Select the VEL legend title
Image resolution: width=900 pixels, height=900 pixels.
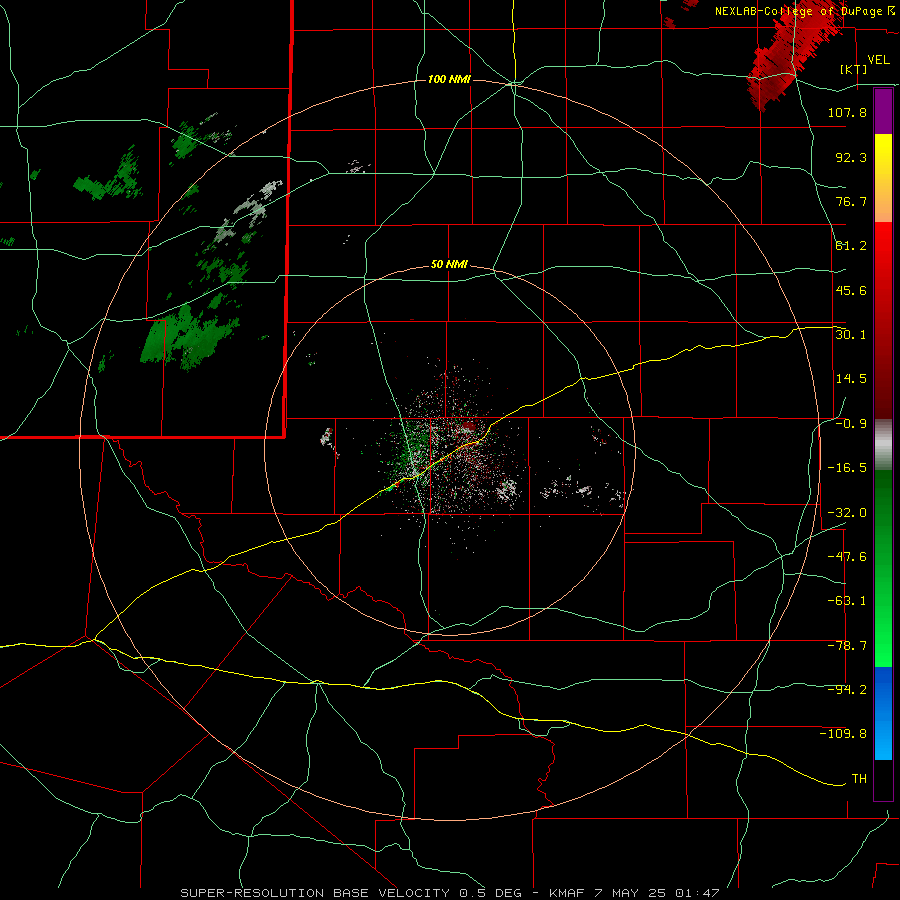point(878,60)
